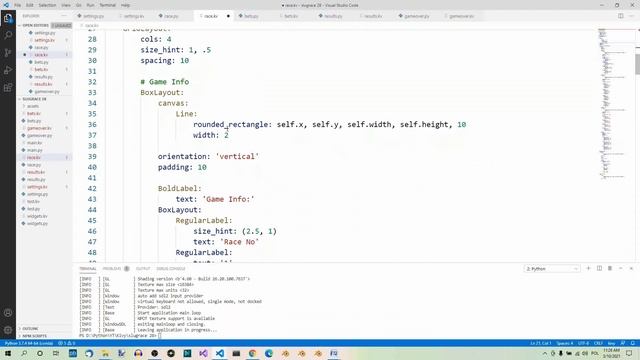
Task: Open the Search view in activity bar
Action: coord(8,35)
